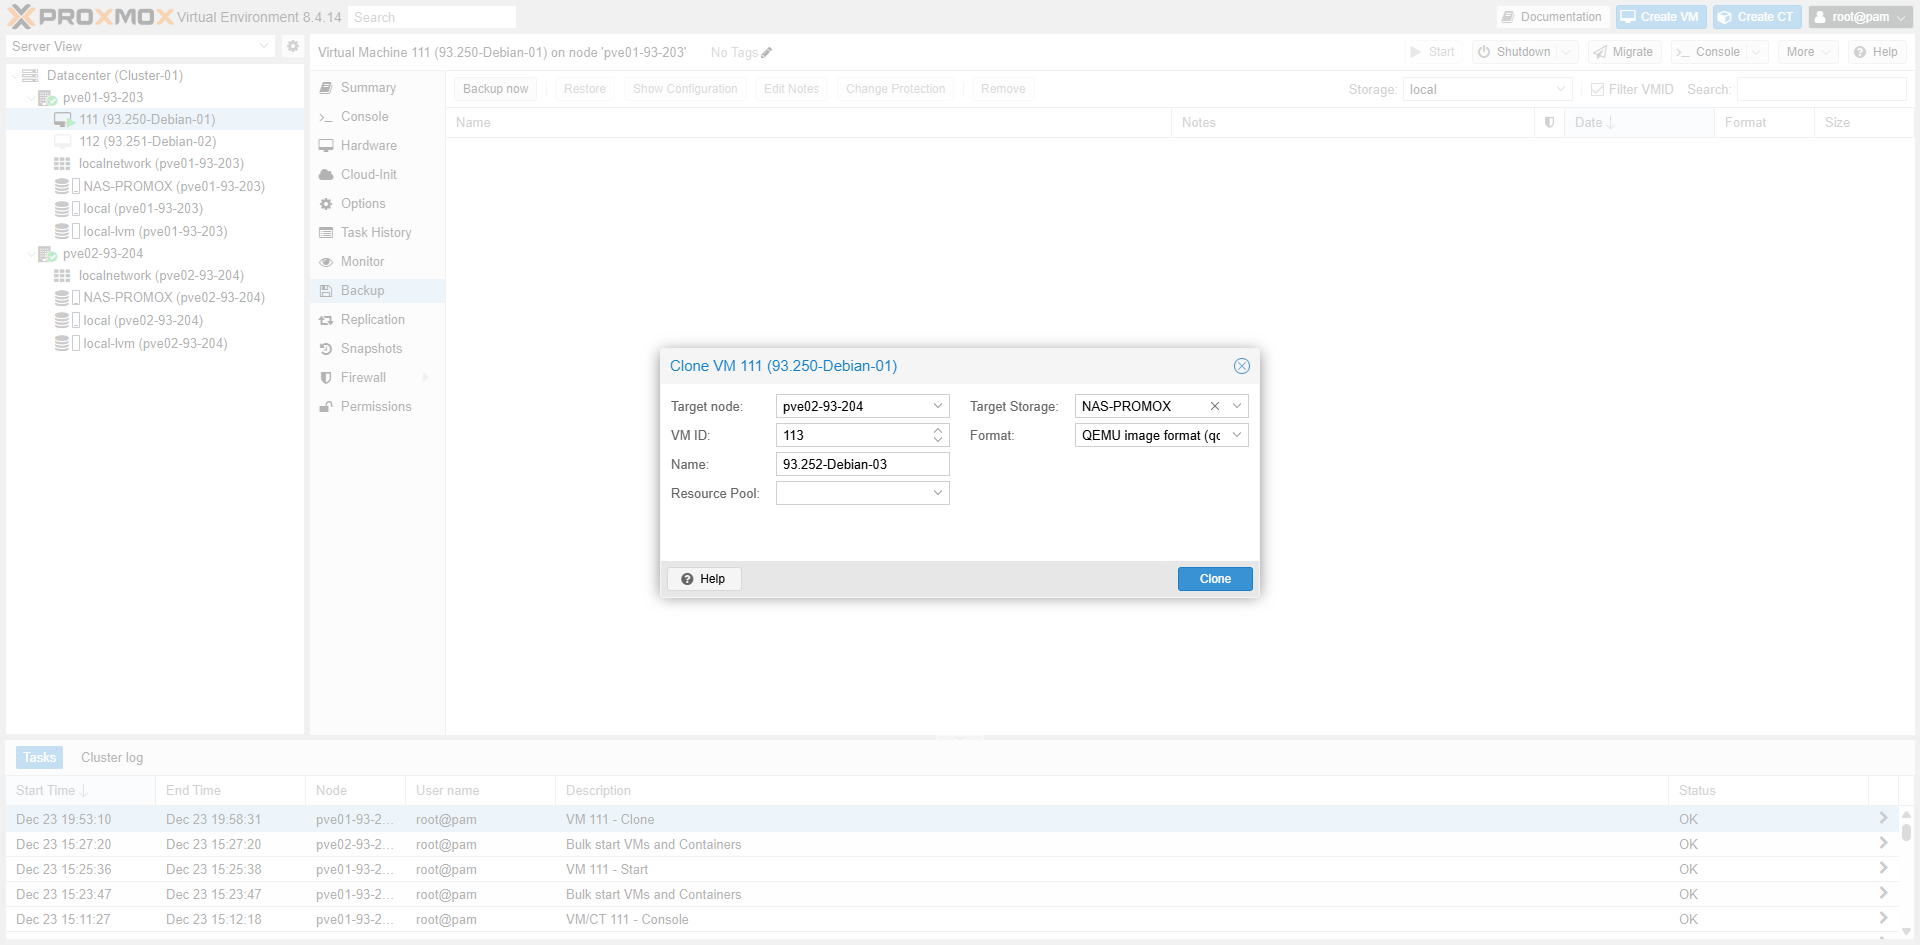Select NAS-PROMOX storage under pve02-93-204
Viewport: 1920px width, 945px height.
click(x=174, y=298)
